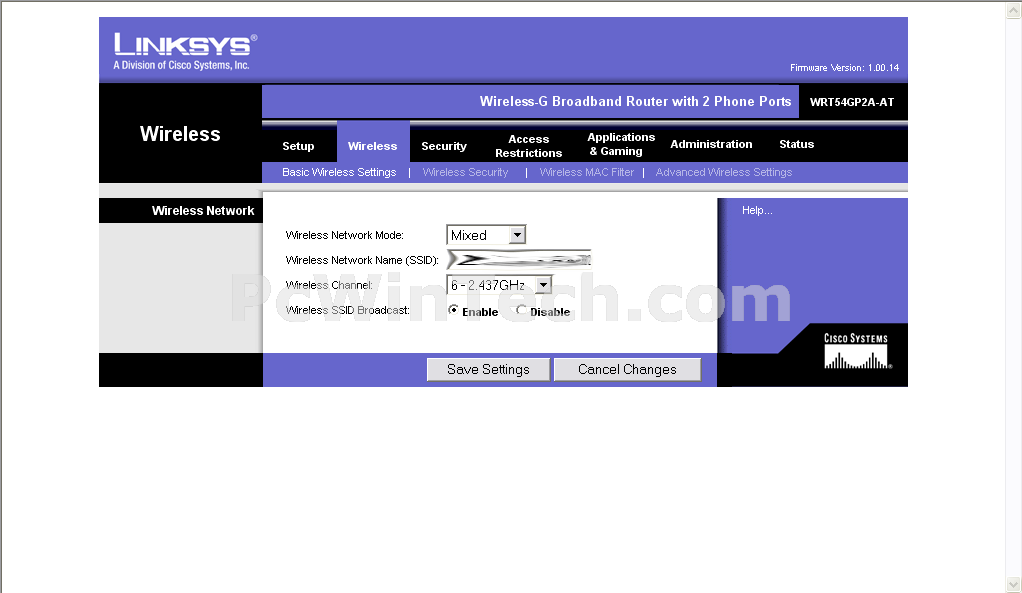Image resolution: width=1022 pixels, height=593 pixels.
Task: Click the page scrollbar down arrow
Action: [x=1014, y=584]
